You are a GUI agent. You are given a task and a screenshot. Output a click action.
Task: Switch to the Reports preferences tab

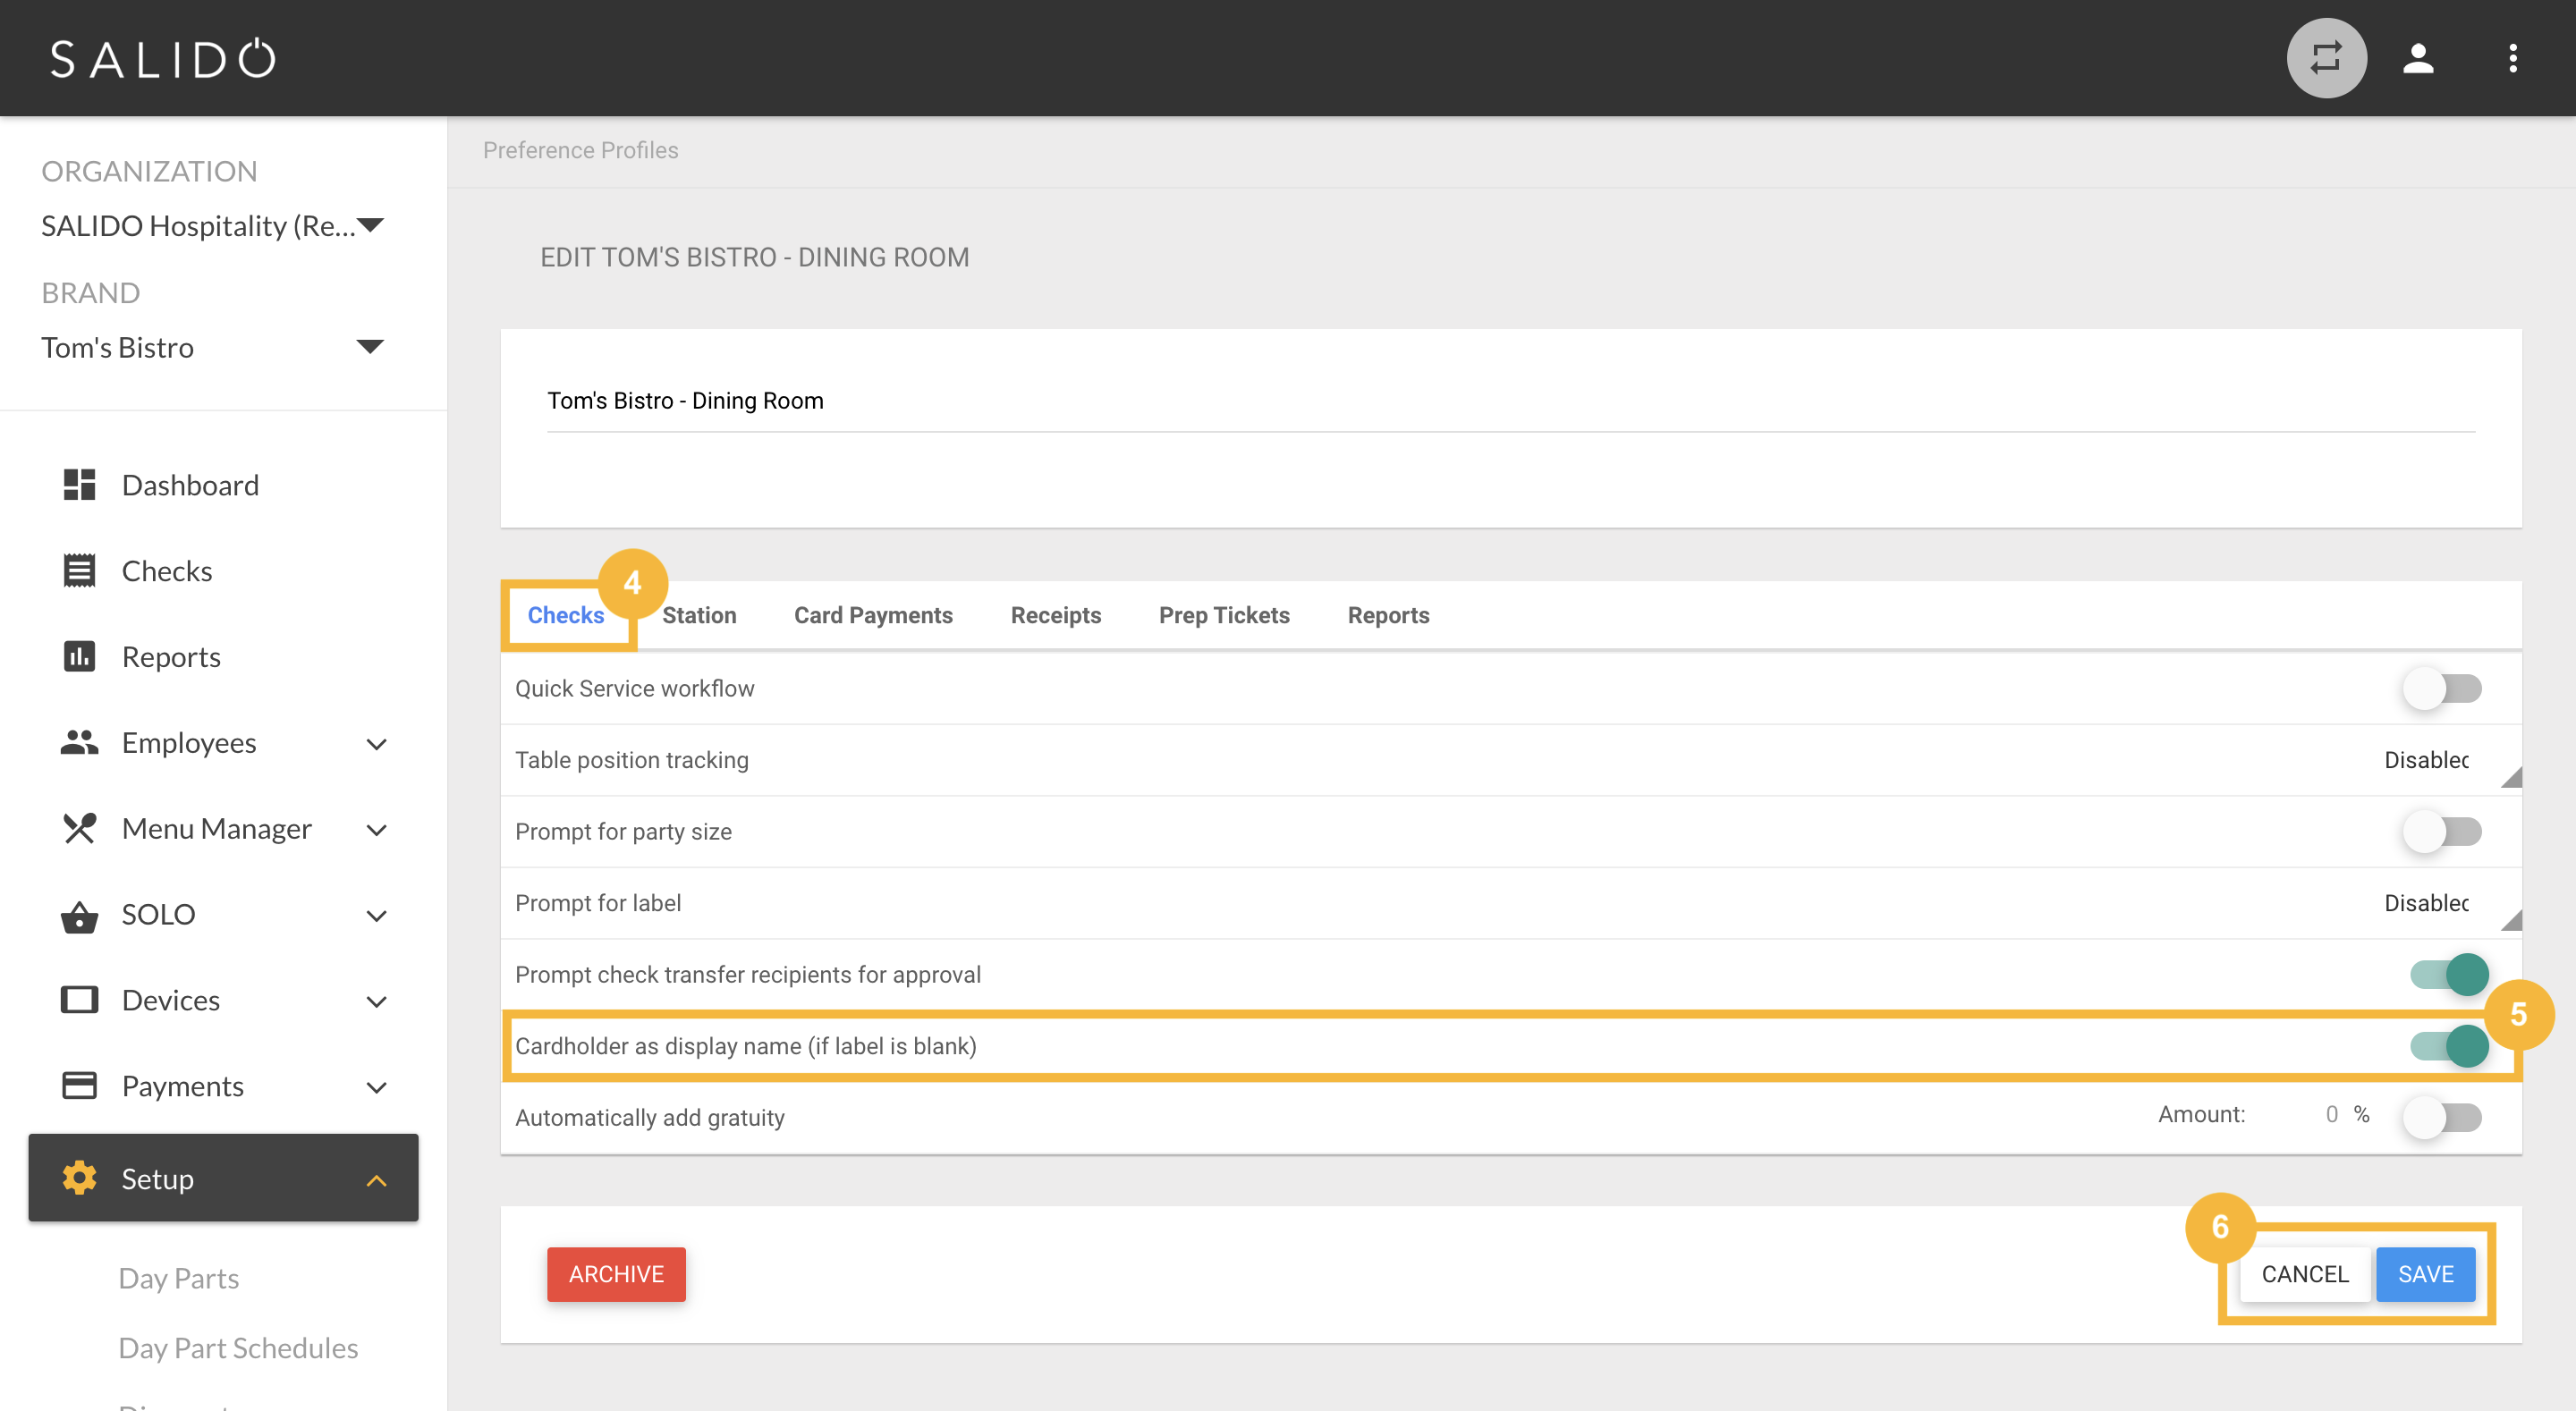pos(1388,615)
